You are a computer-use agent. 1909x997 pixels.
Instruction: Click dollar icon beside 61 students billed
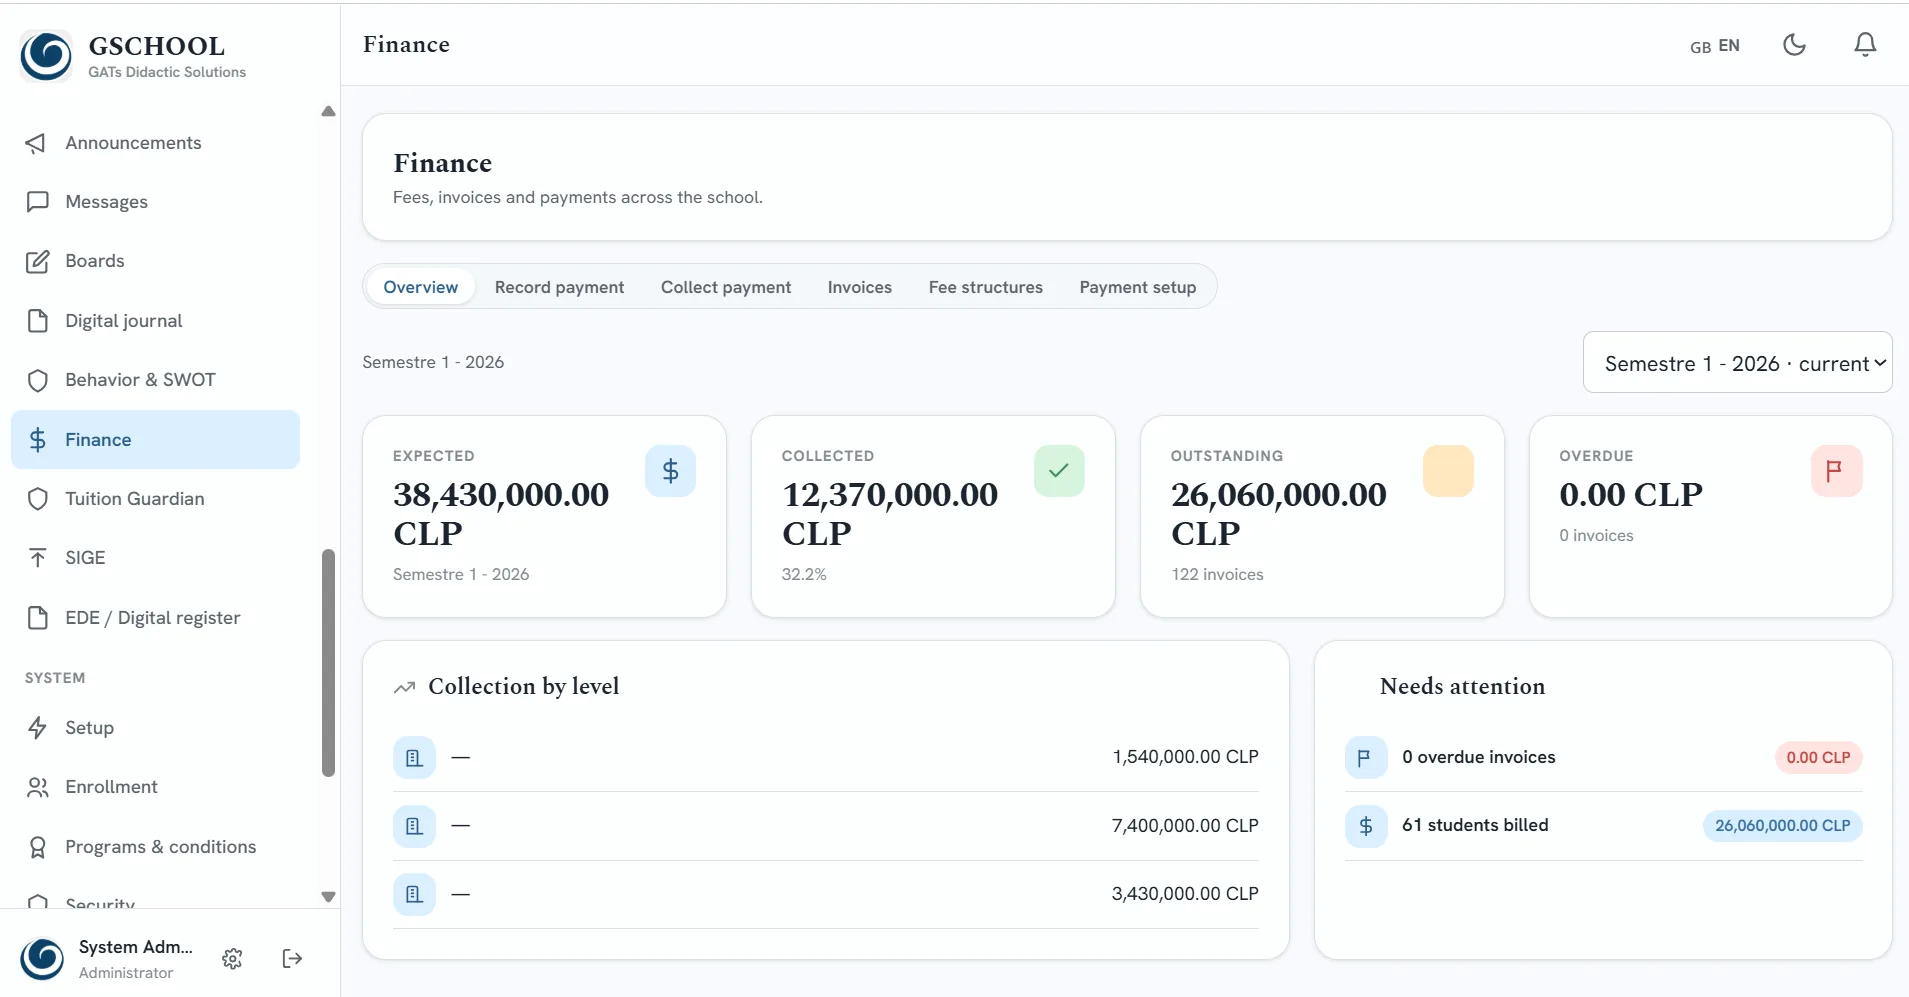pyautogui.click(x=1366, y=826)
